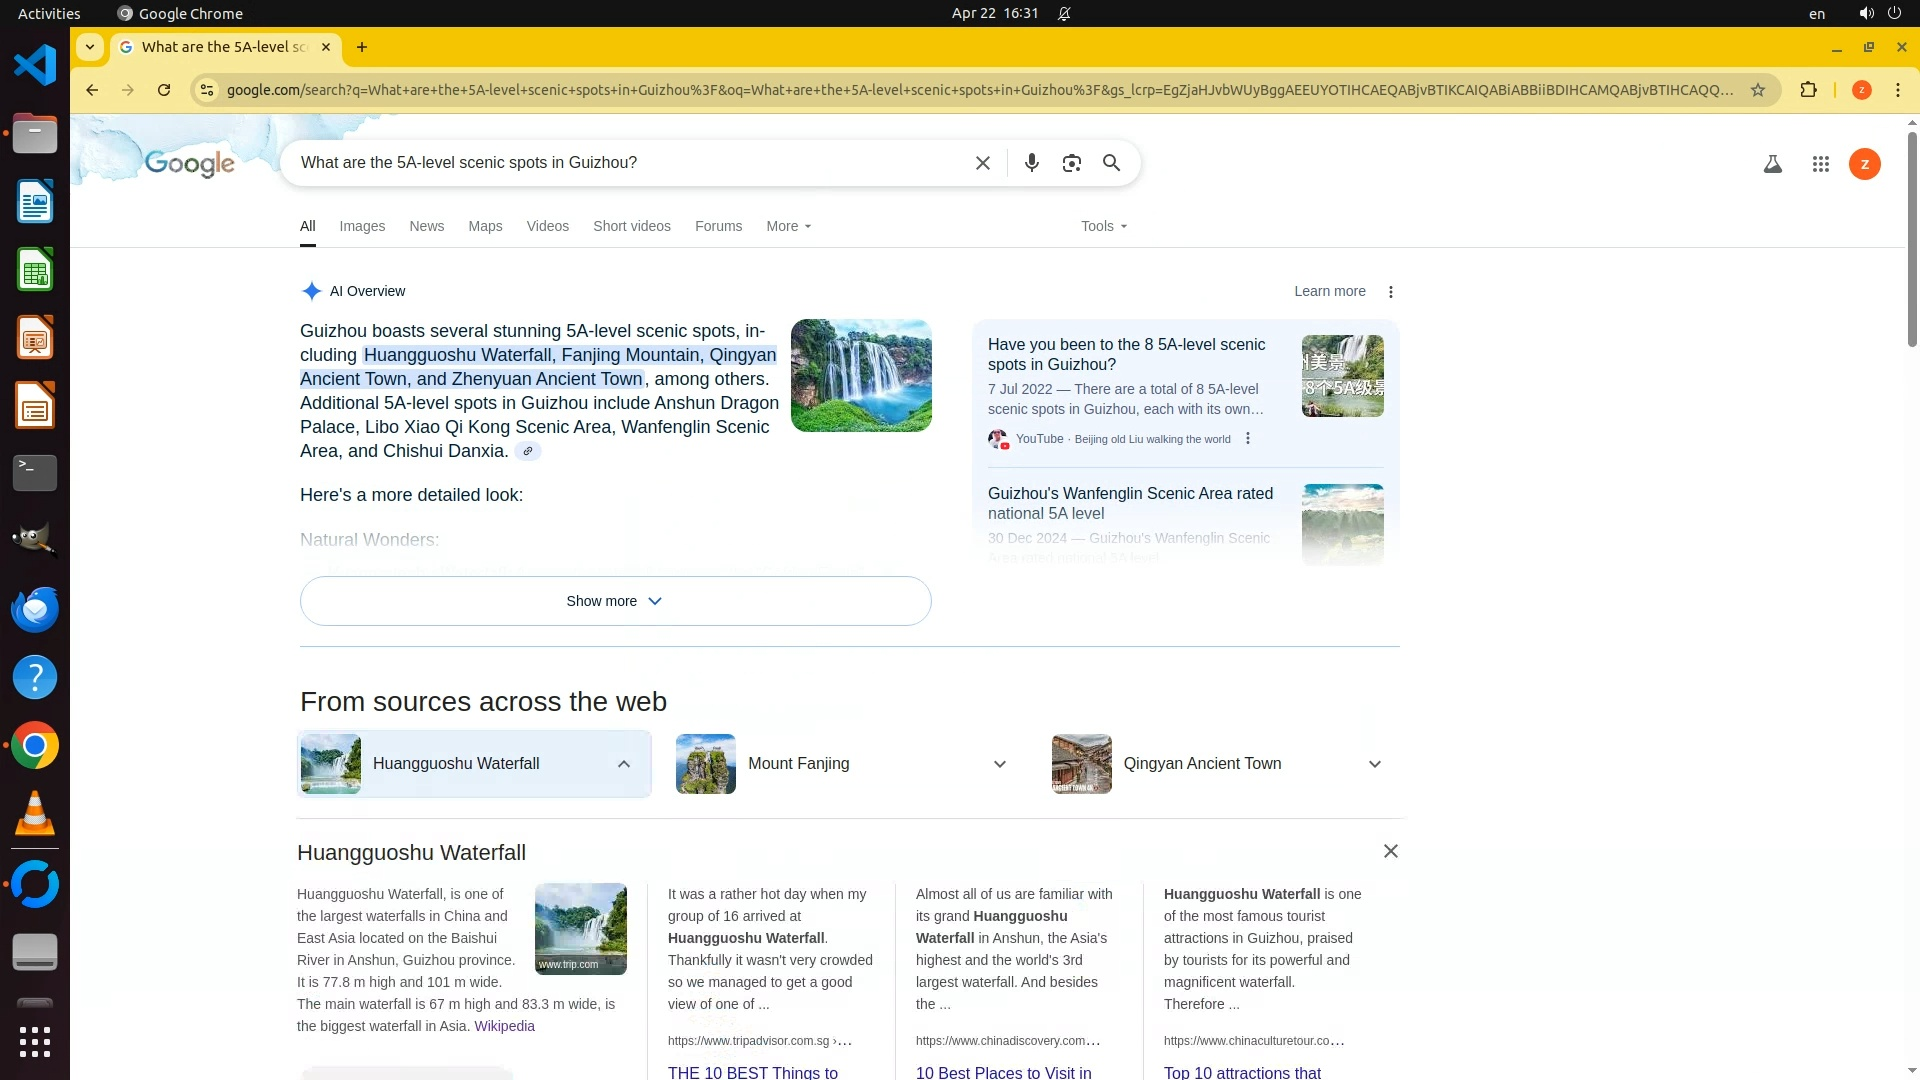This screenshot has width=1920, height=1080.
Task: Open Search Labs flask icon
Action: click(1772, 164)
